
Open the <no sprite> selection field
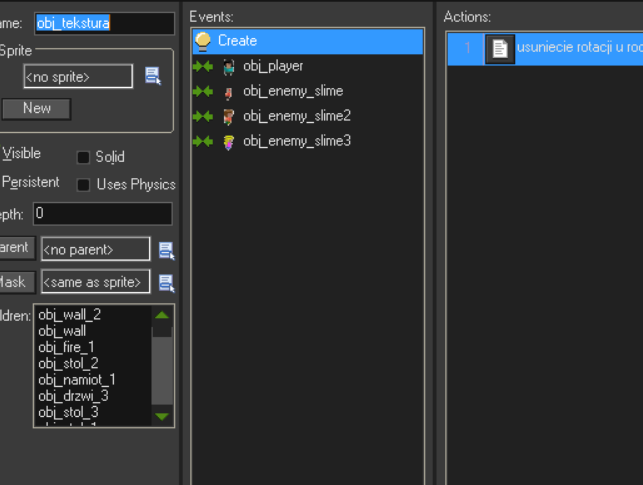click(x=78, y=76)
